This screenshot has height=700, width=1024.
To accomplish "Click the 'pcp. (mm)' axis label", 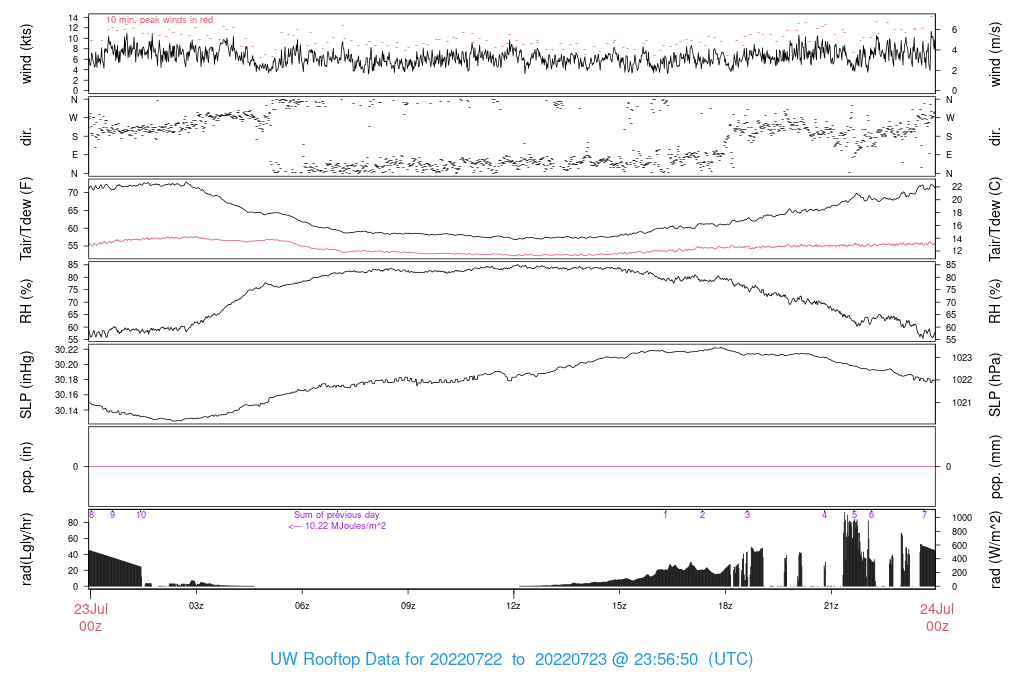I will tap(995, 467).
